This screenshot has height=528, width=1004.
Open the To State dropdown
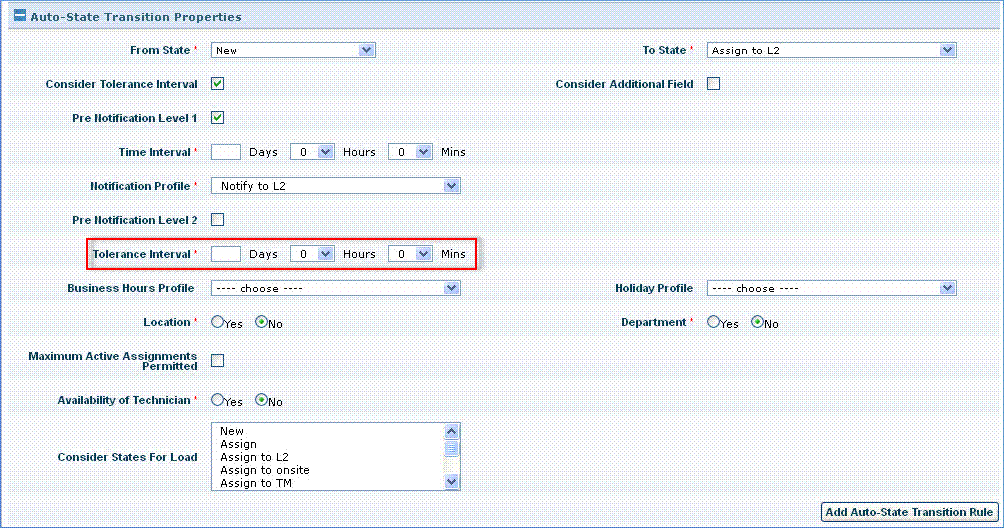831,50
